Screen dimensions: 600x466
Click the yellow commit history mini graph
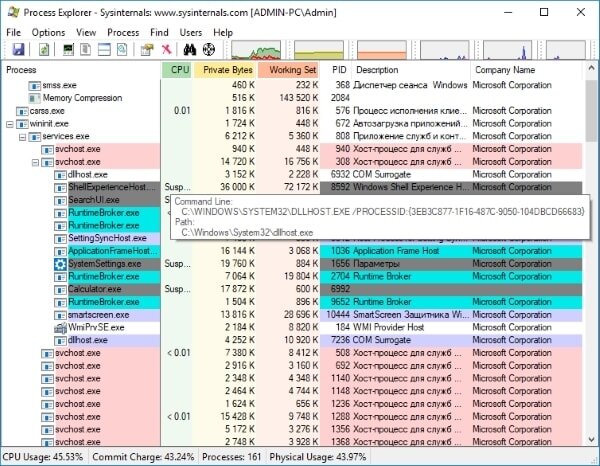tap(319, 50)
